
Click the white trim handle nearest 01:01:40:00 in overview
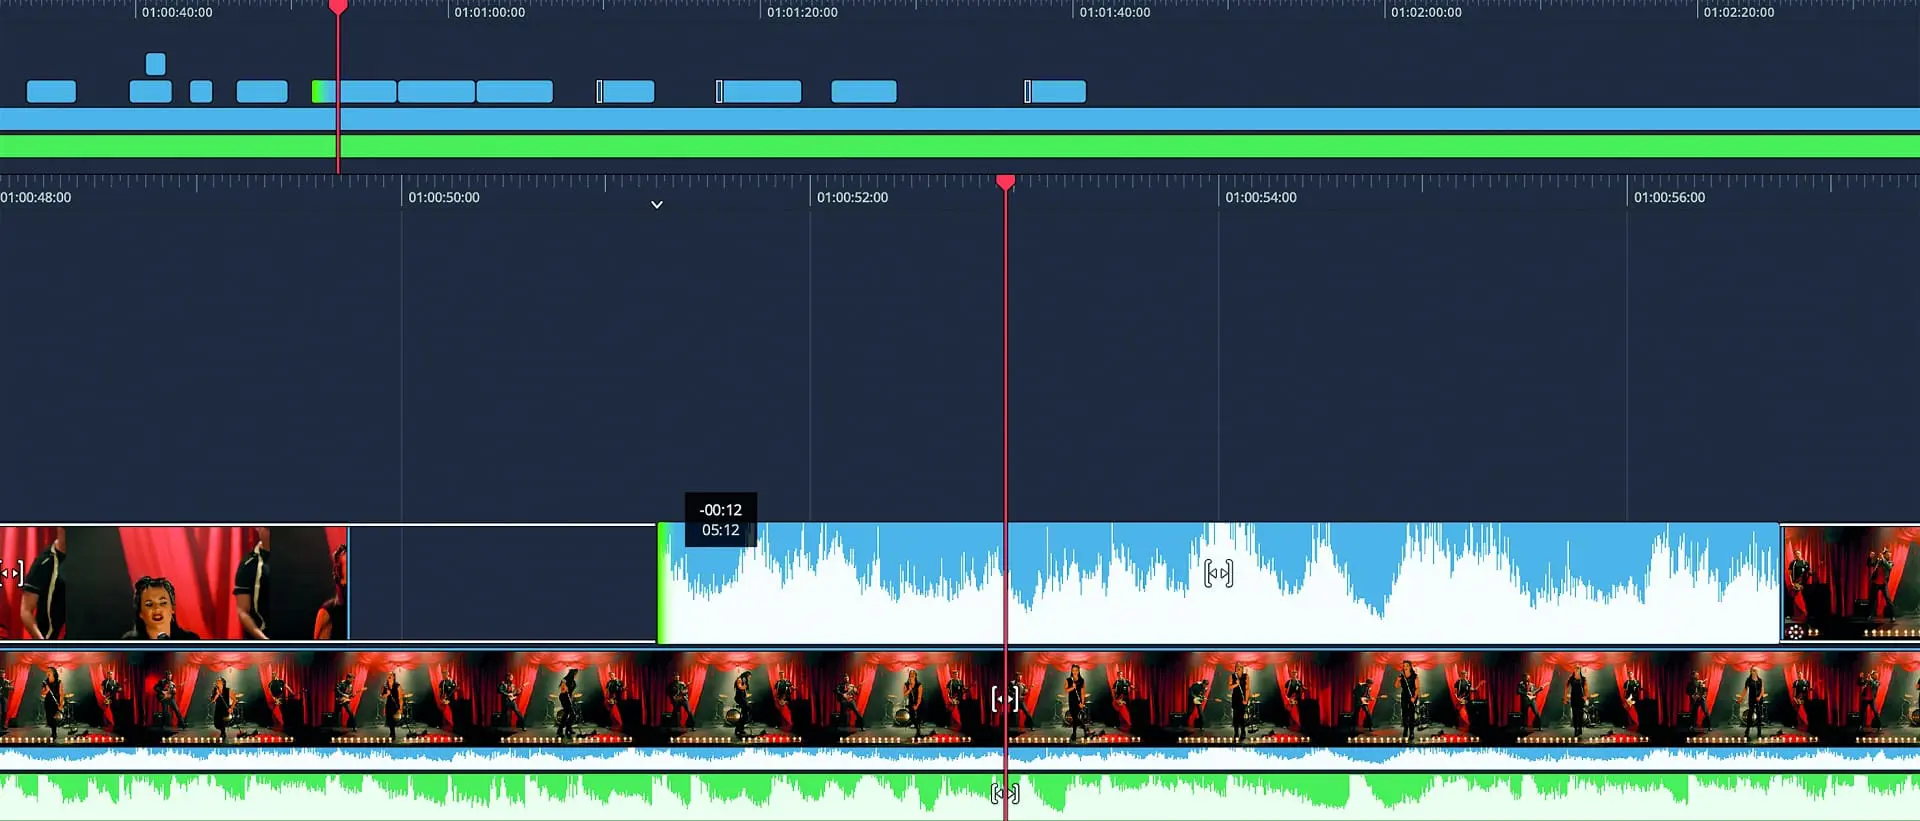(x=1027, y=92)
